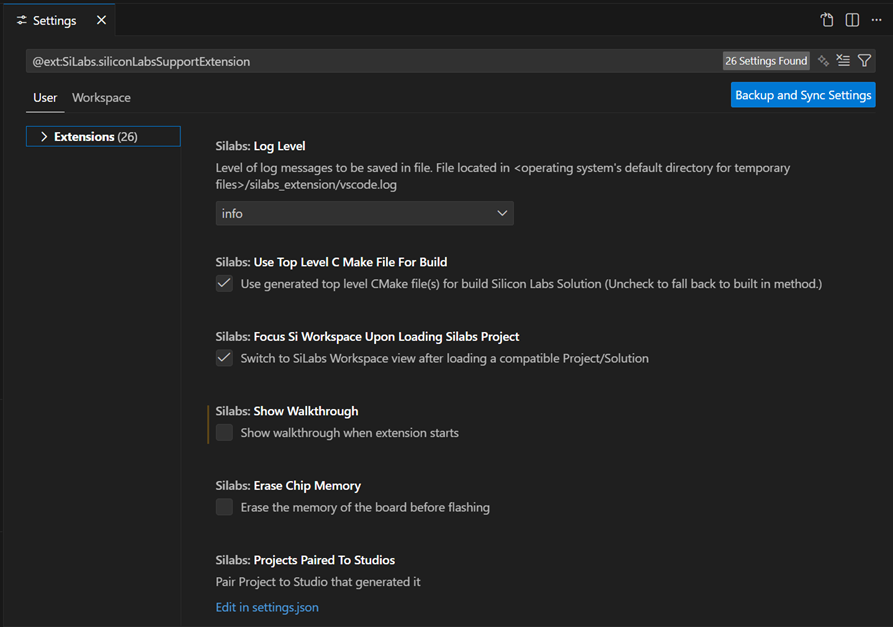Focus the settings search input field

pyautogui.click(x=373, y=61)
